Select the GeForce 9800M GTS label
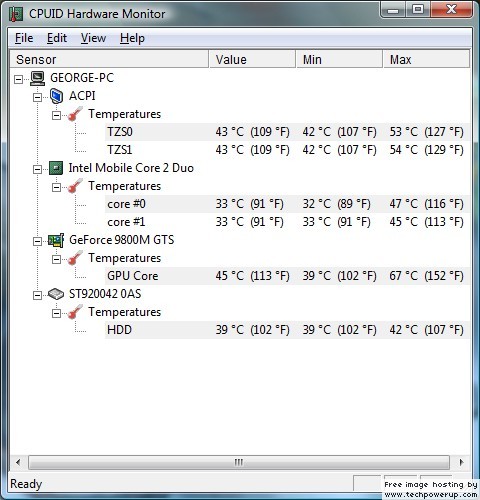Screen dimensions: 480x500 click(x=121, y=240)
